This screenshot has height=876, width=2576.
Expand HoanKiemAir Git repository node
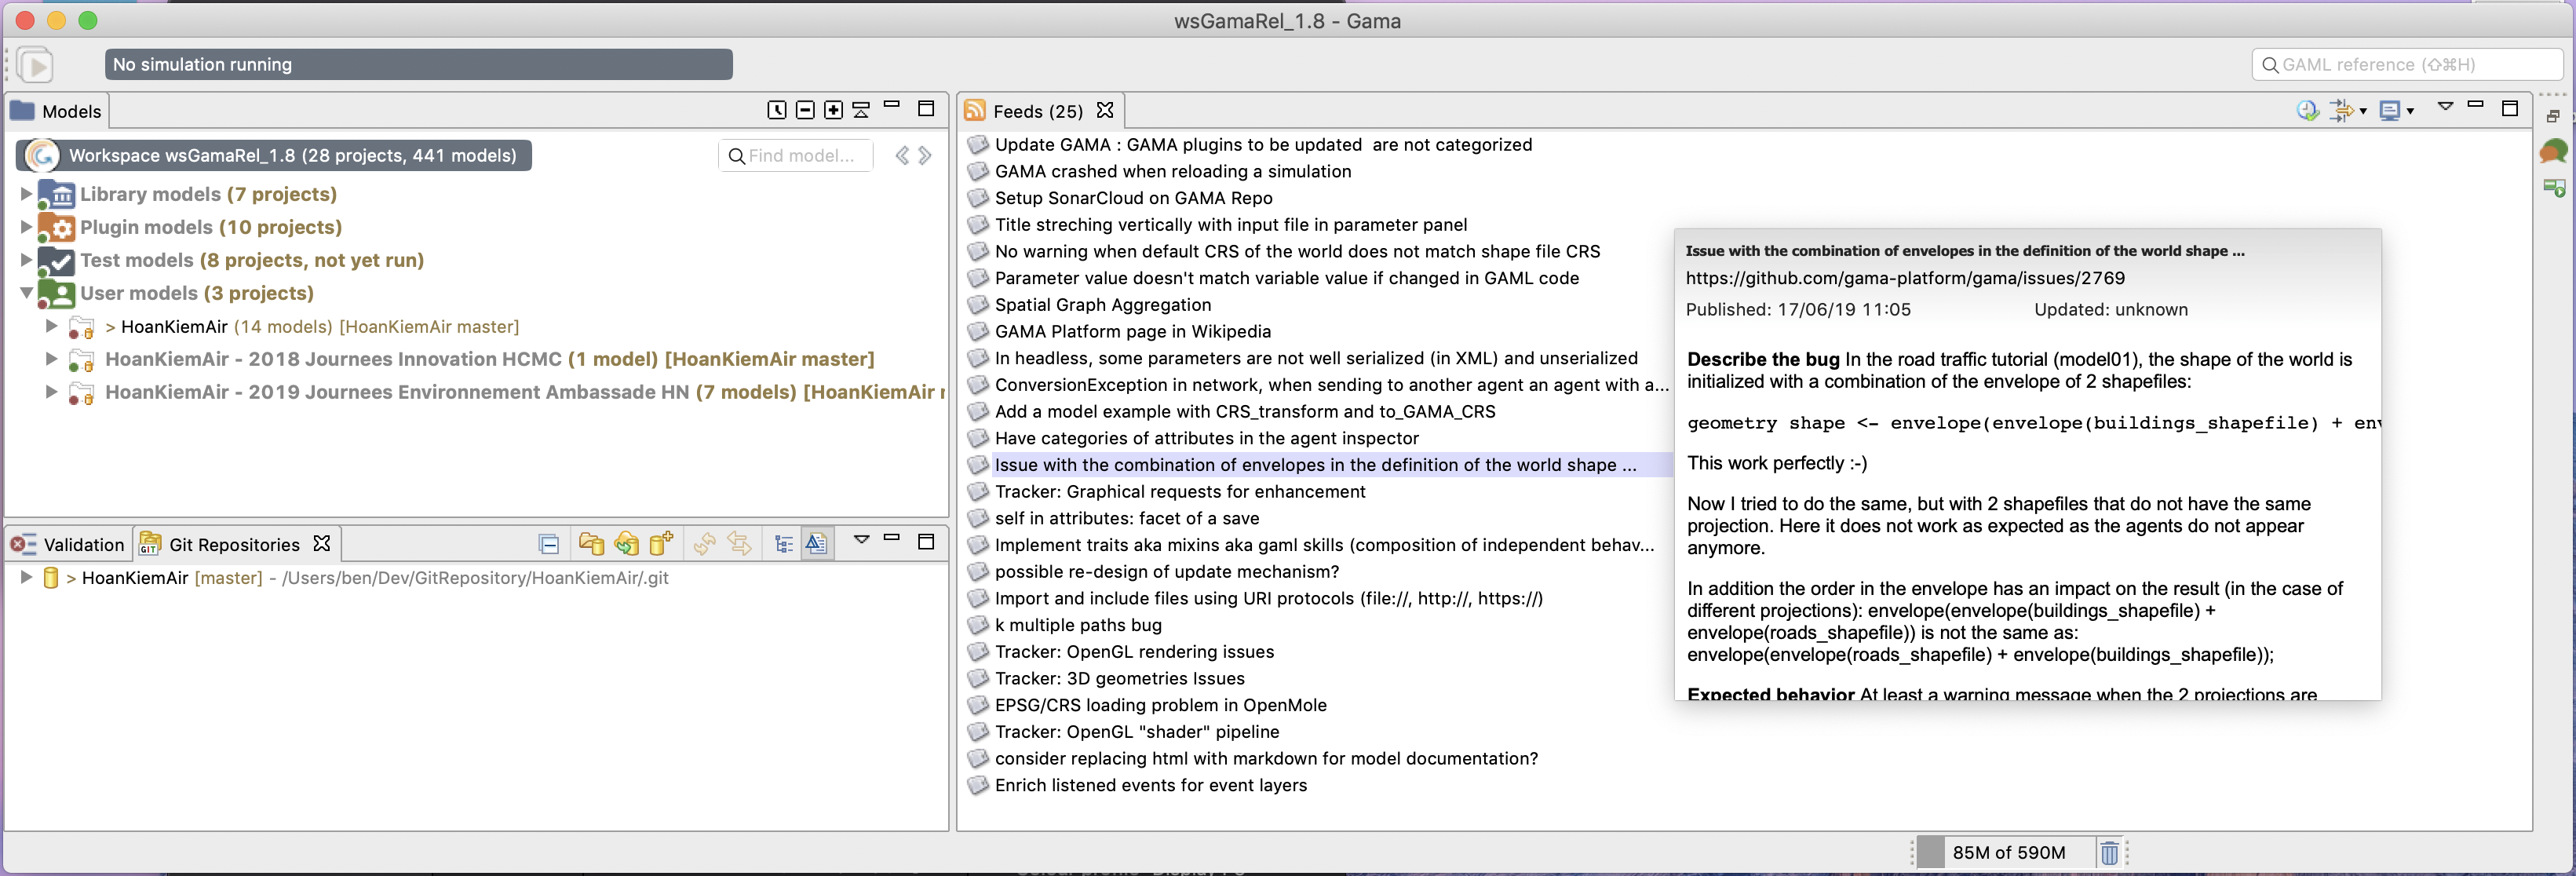26,577
